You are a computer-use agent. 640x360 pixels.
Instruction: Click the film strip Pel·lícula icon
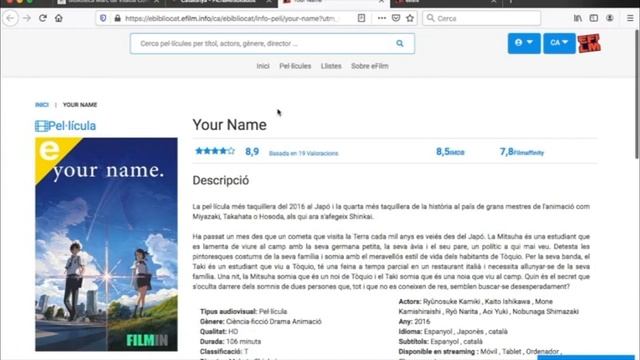pyautogui.click(x=41, y=126)
